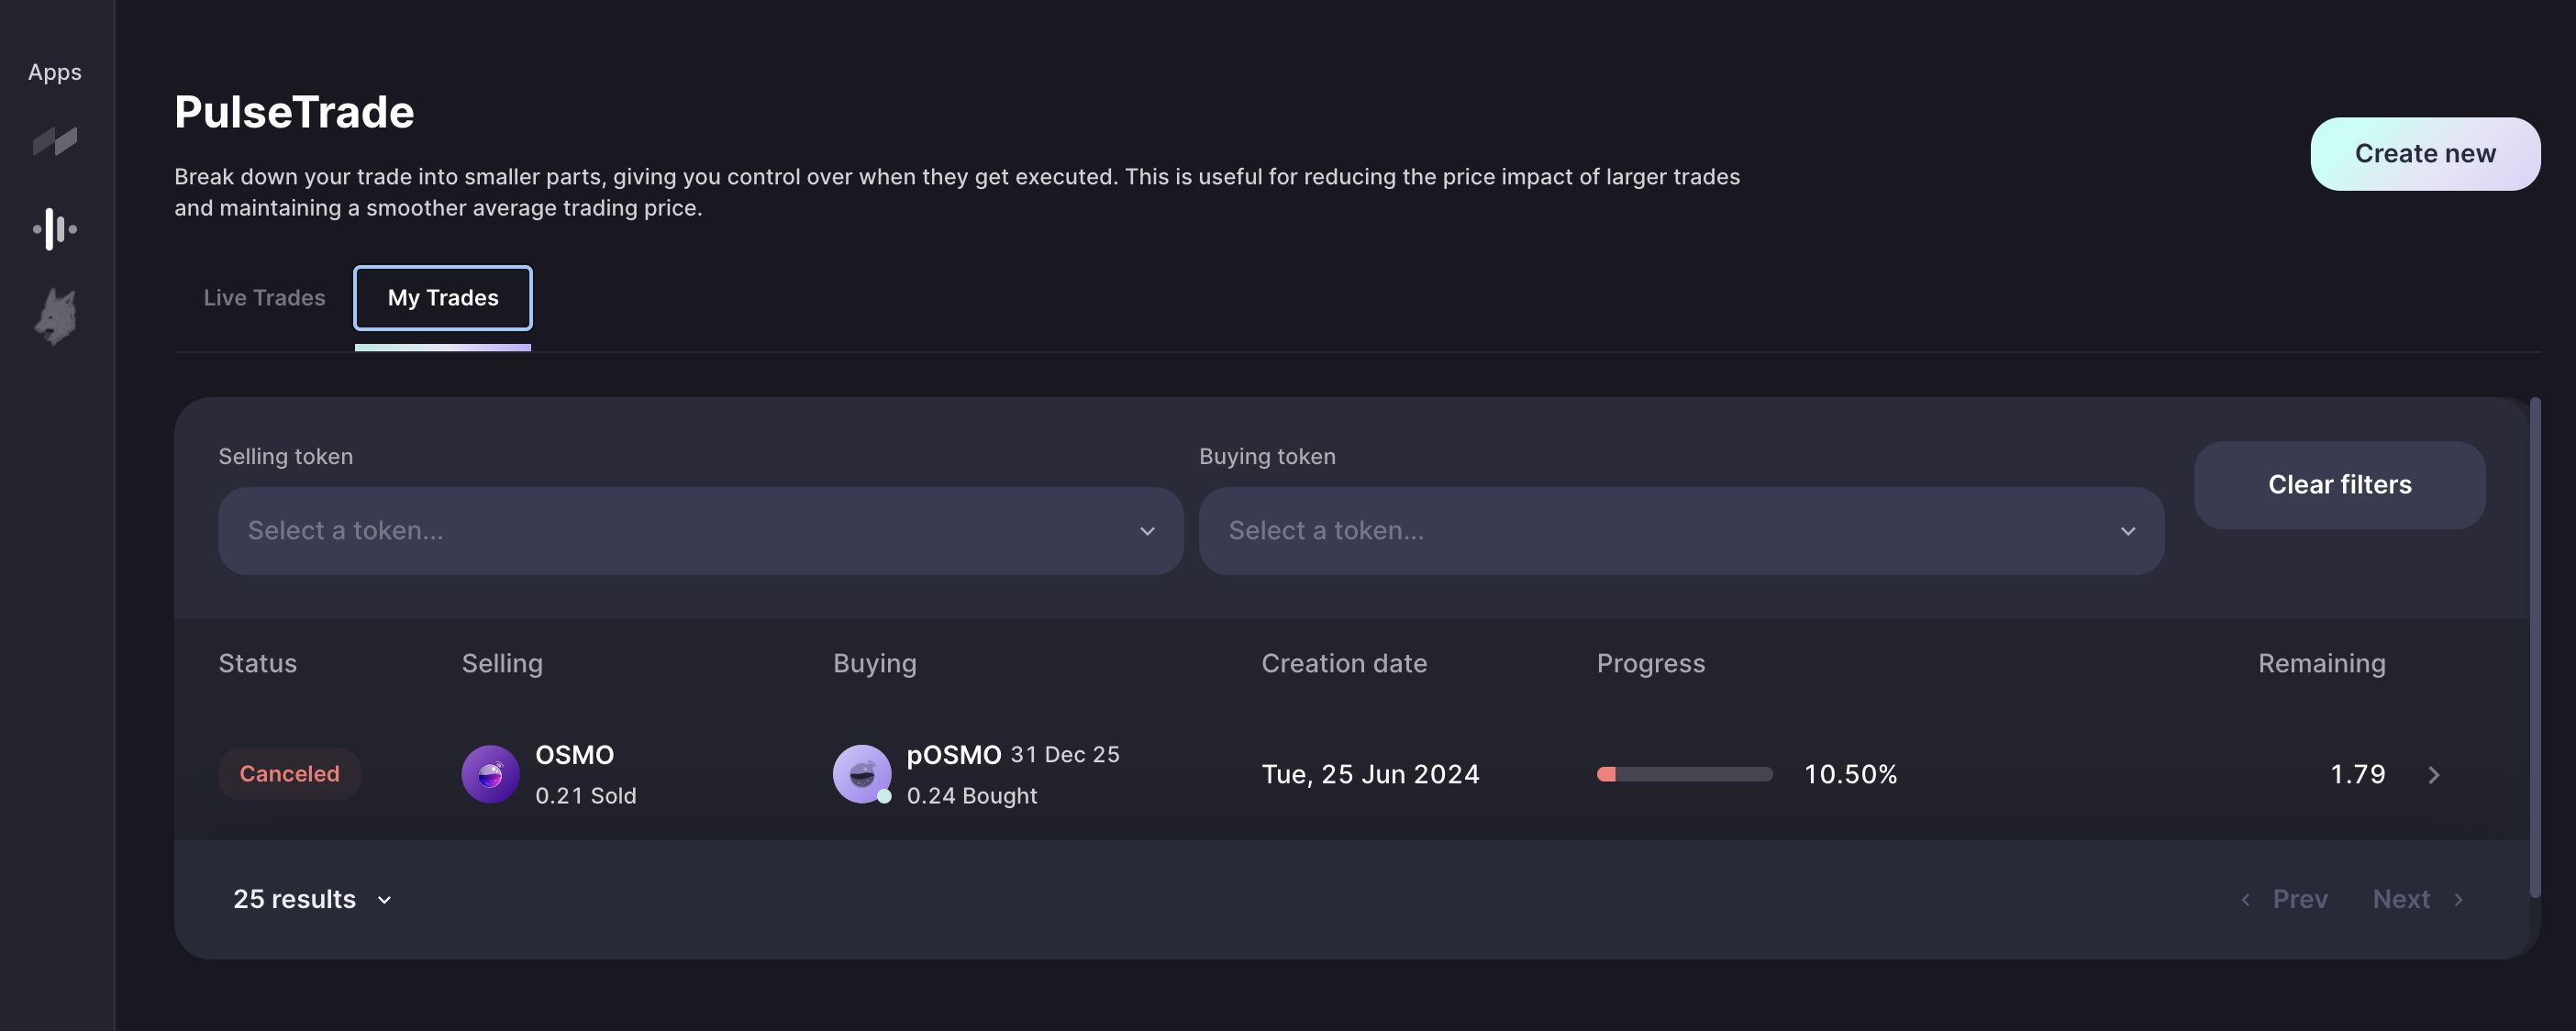Screen dimensions: 2576x1031
Task: Clear filters button click
Action: (2339, 485)
